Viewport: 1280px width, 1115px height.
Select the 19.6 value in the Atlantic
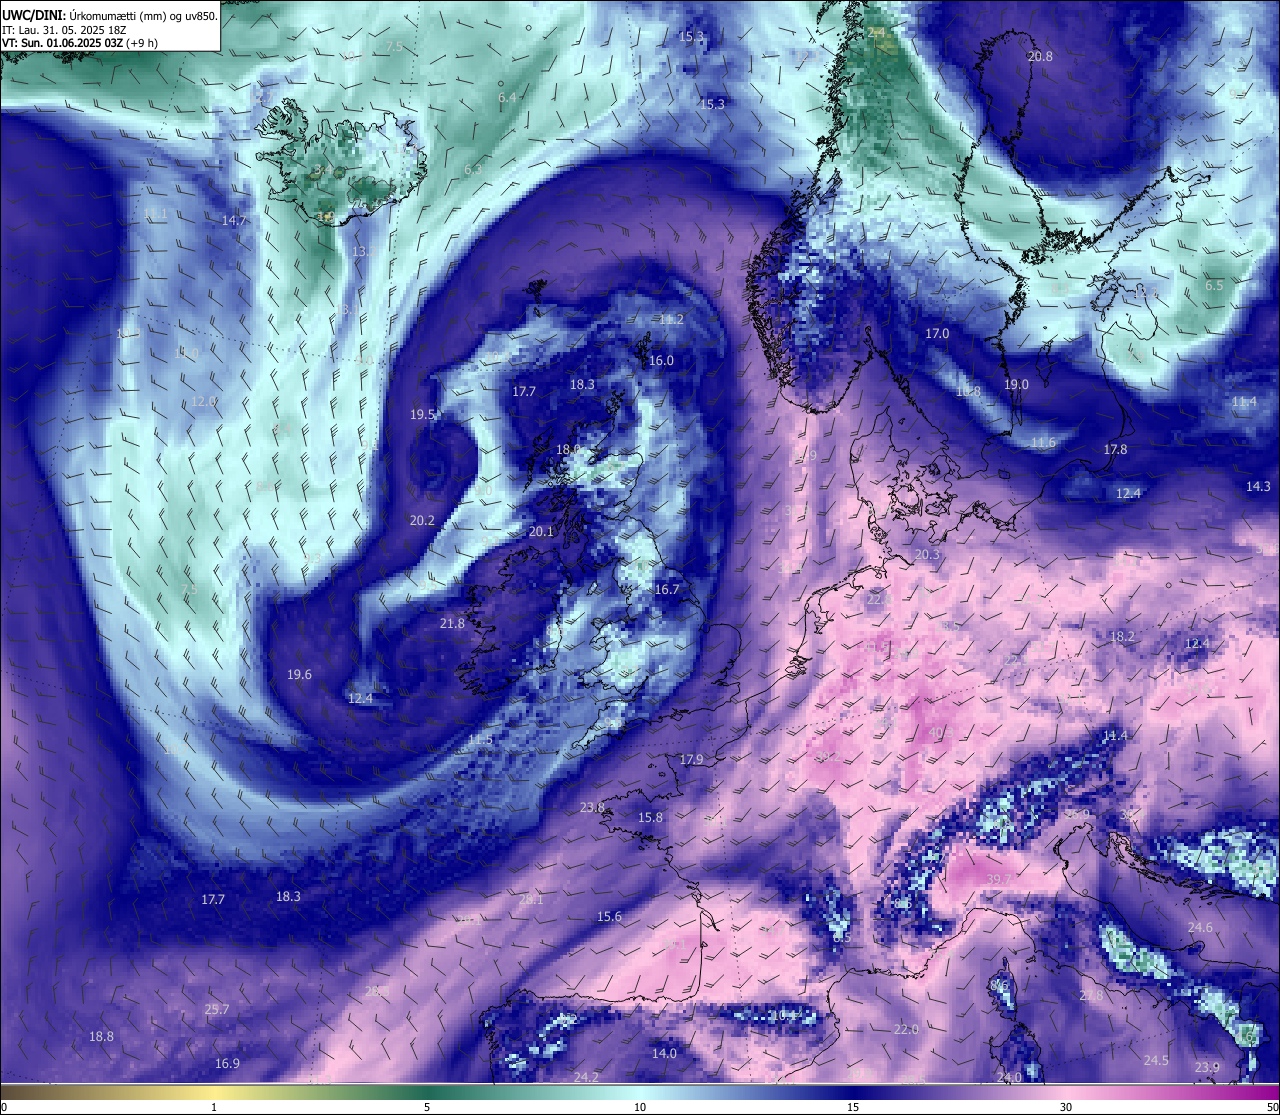[299, 675]
